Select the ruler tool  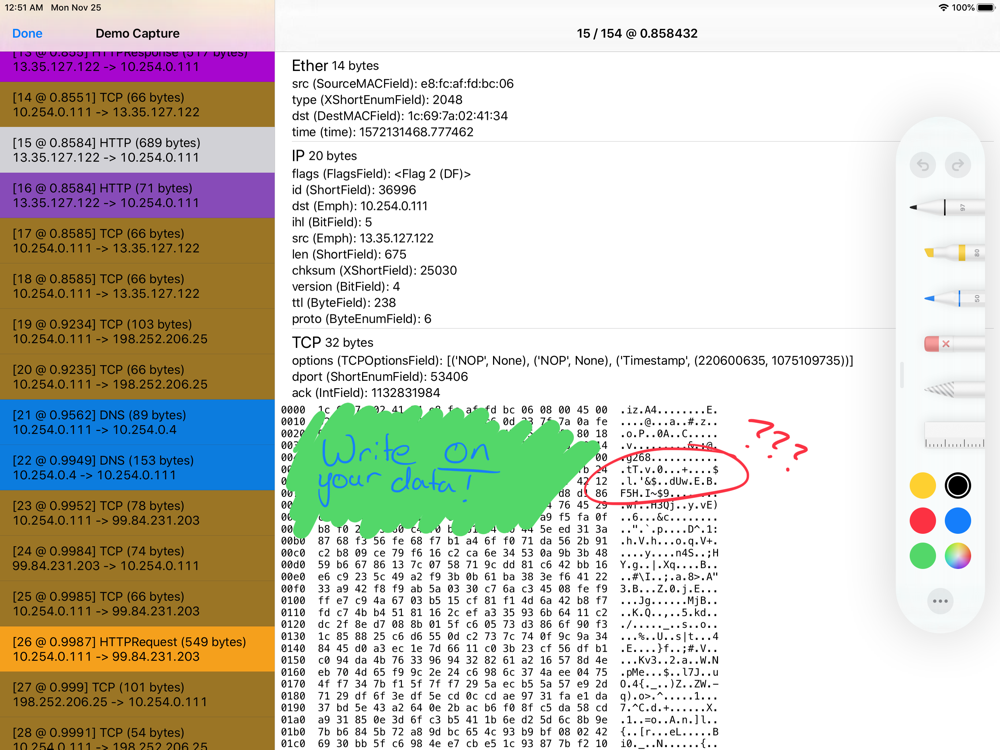point(954,436)
